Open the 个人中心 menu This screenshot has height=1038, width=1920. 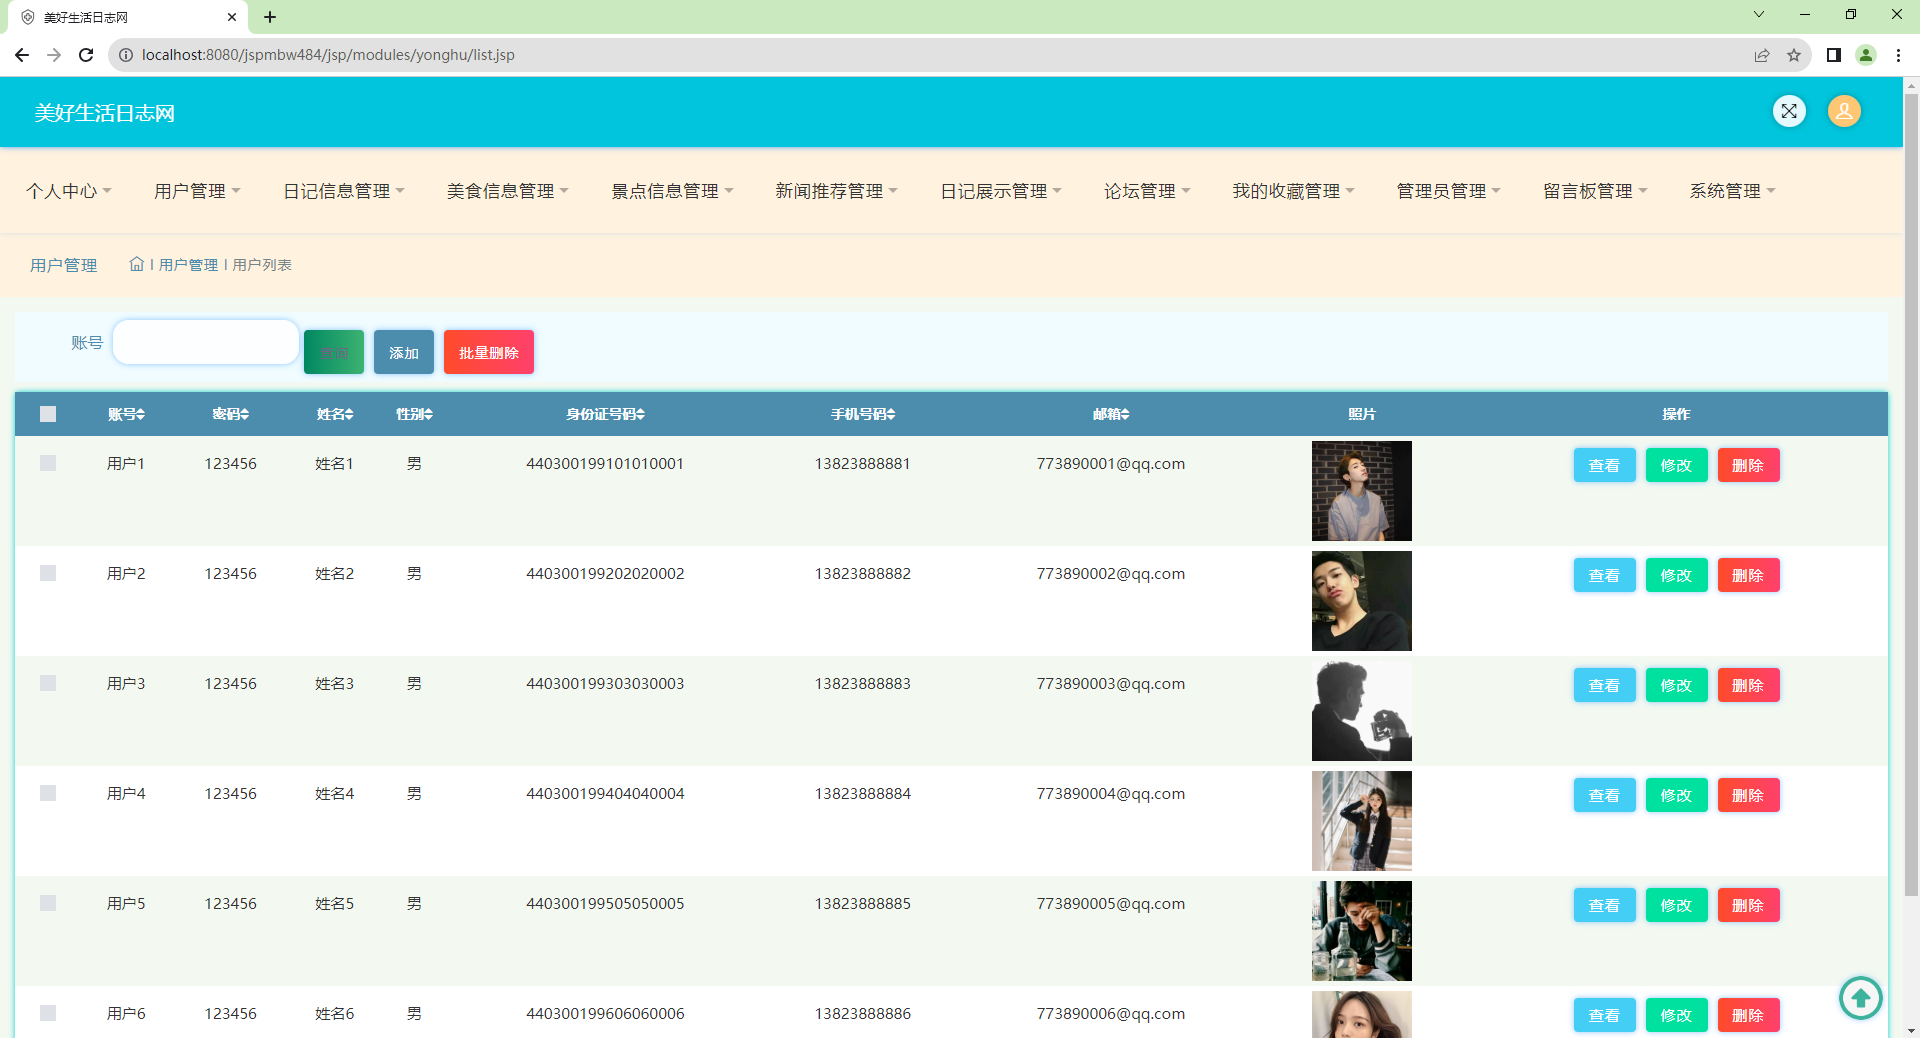click(x=68, y=190)
